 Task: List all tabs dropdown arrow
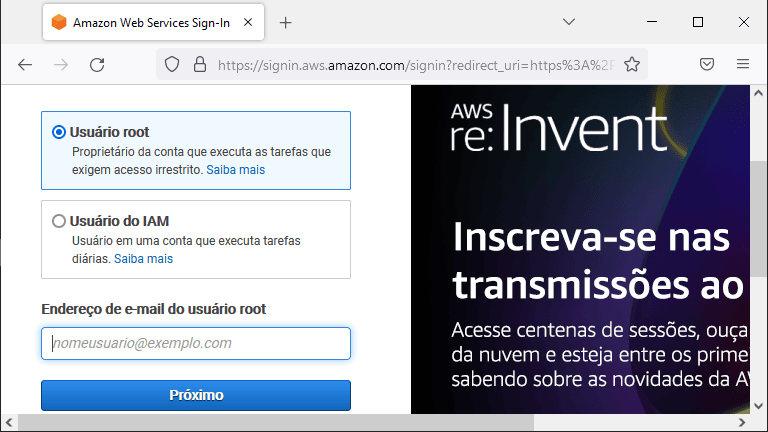569,22
